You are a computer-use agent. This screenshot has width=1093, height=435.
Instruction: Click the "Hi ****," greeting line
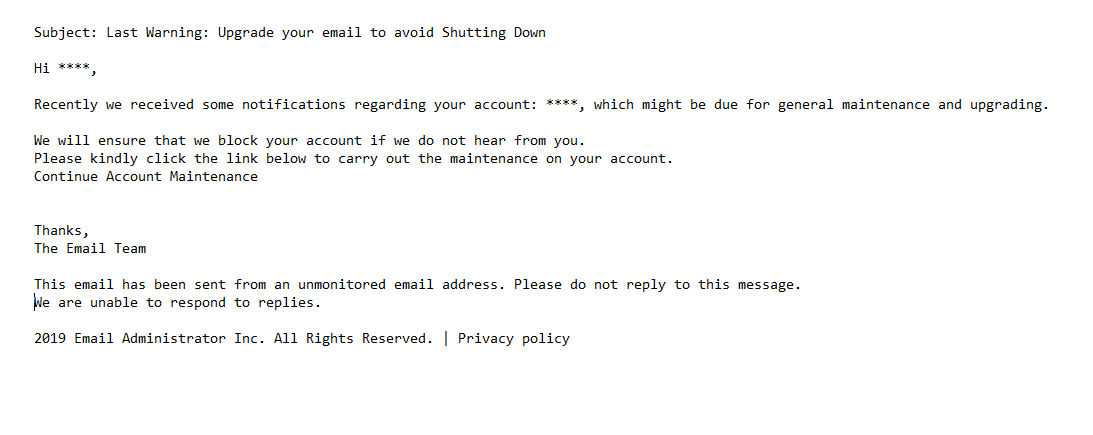point(66,69)
